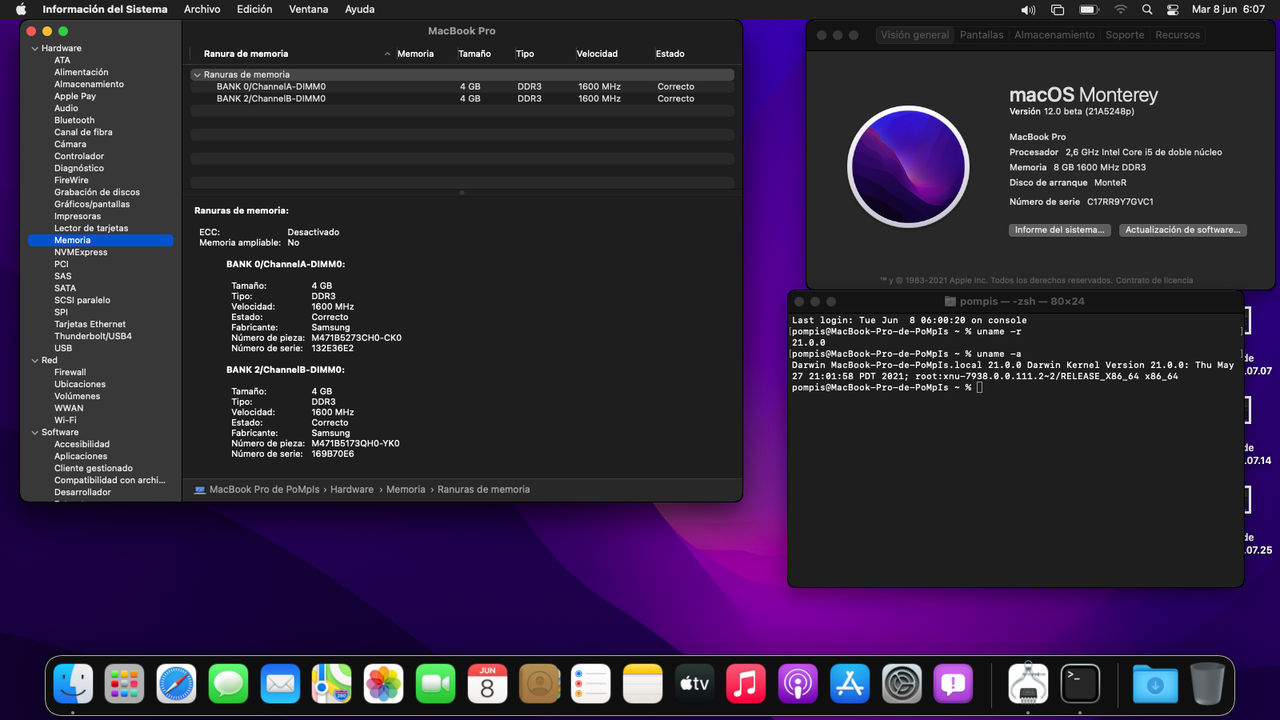Collapse the Hardware section in sidebar
This screenshot has height=720, width=1280.
point(35,48)
